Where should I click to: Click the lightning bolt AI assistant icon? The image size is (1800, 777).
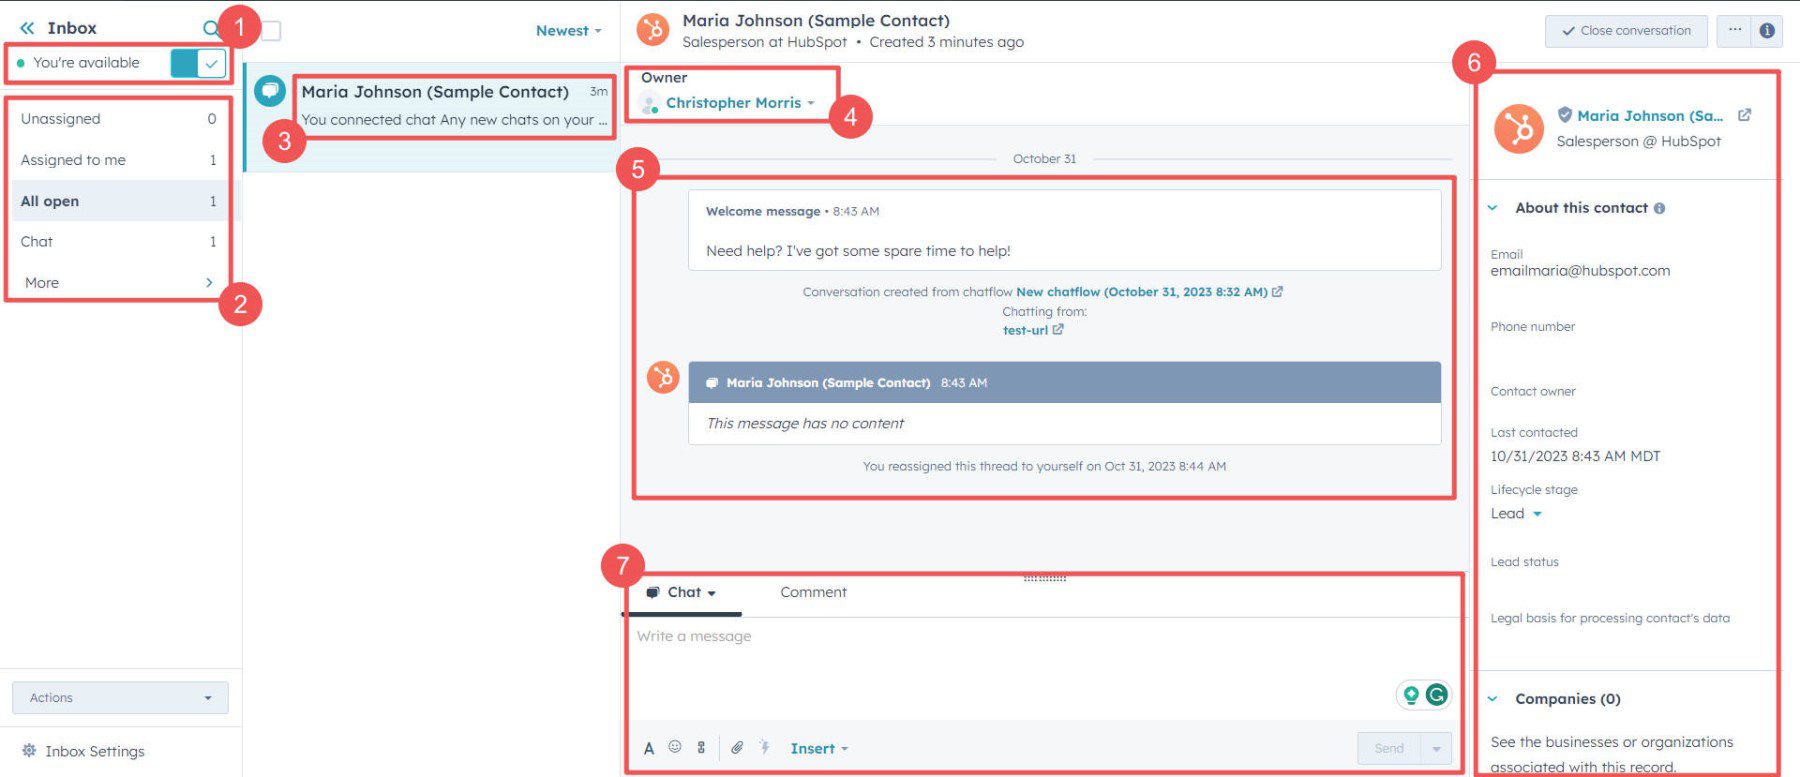pos(765,747)
